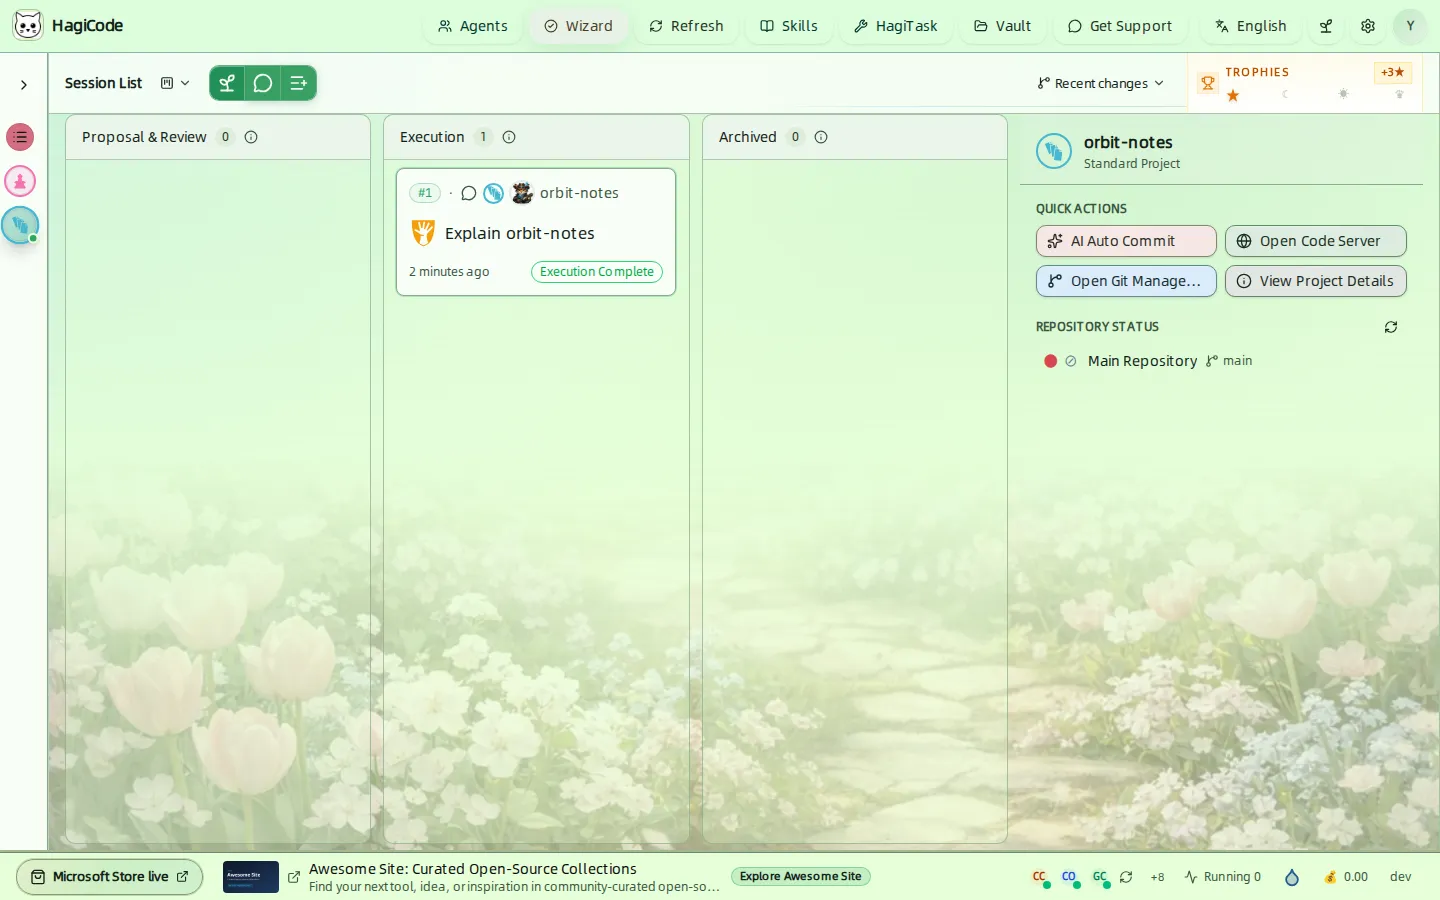Click Refresh in the top bar

686,26
